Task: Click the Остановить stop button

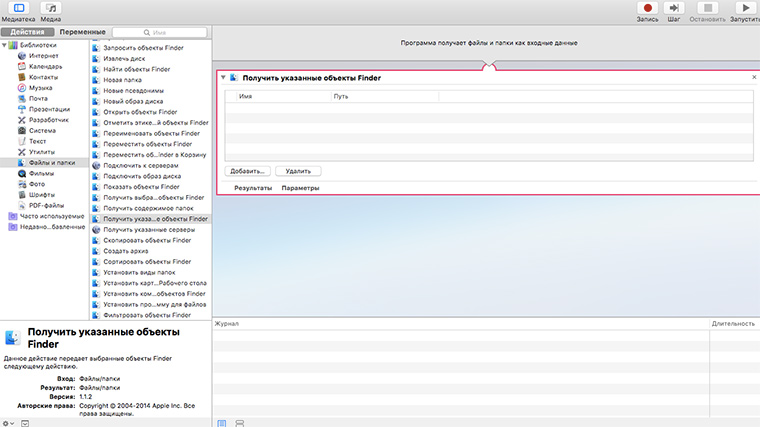Action: (x=707, y=12)
